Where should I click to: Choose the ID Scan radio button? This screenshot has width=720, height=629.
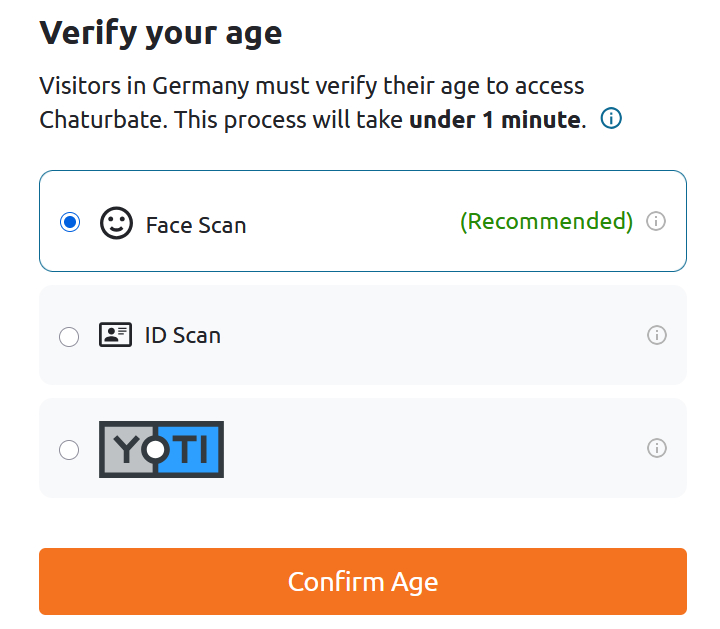(69, 337)
